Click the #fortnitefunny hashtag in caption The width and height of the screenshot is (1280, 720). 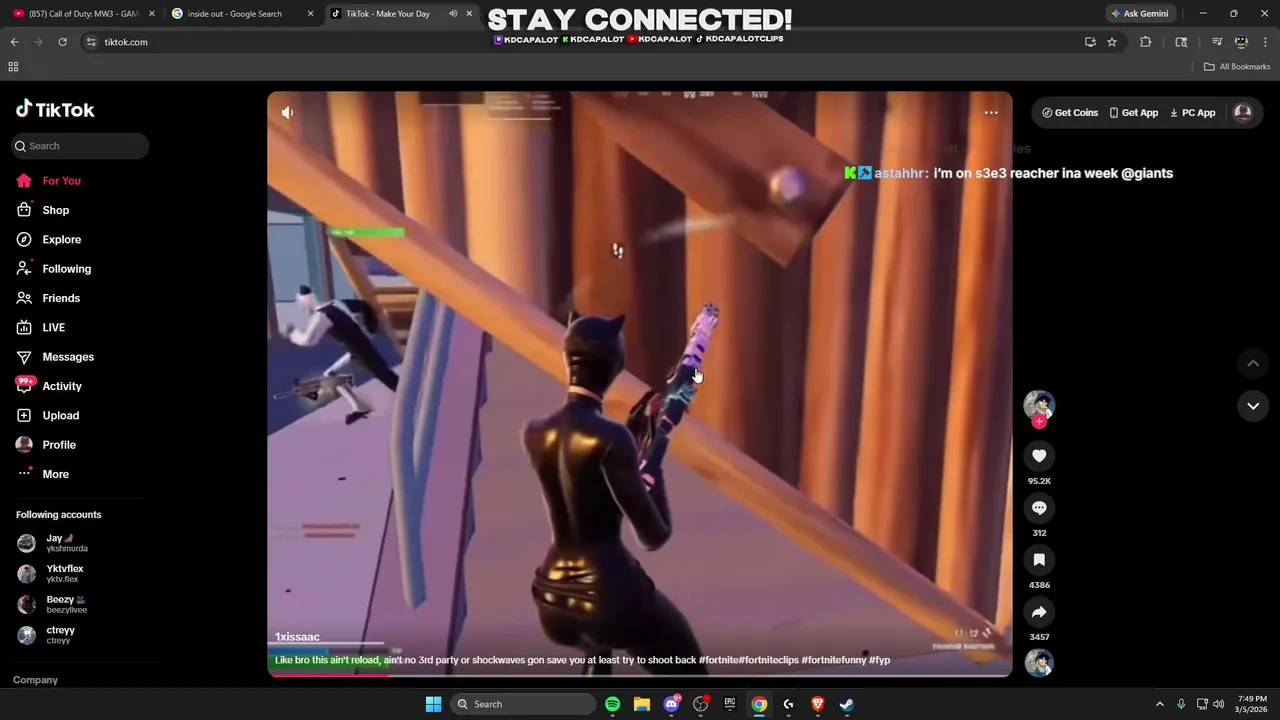pos(834,660)
